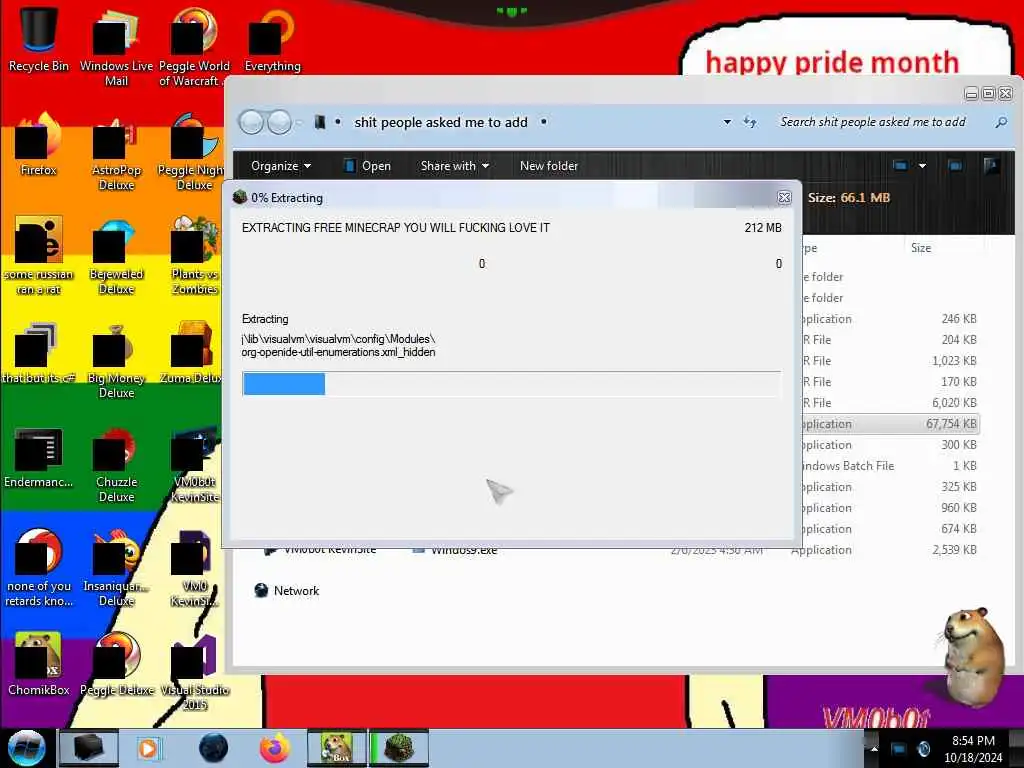The image size is (1024, 768).
Task: Open Plants vs Zombies desktop shortcut
Action: coord(193,255)
